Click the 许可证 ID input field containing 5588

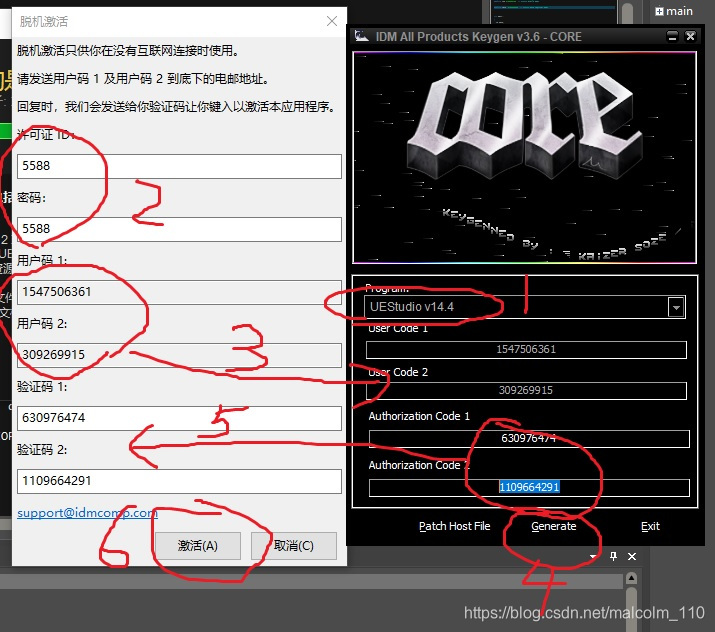coord(179,166)
